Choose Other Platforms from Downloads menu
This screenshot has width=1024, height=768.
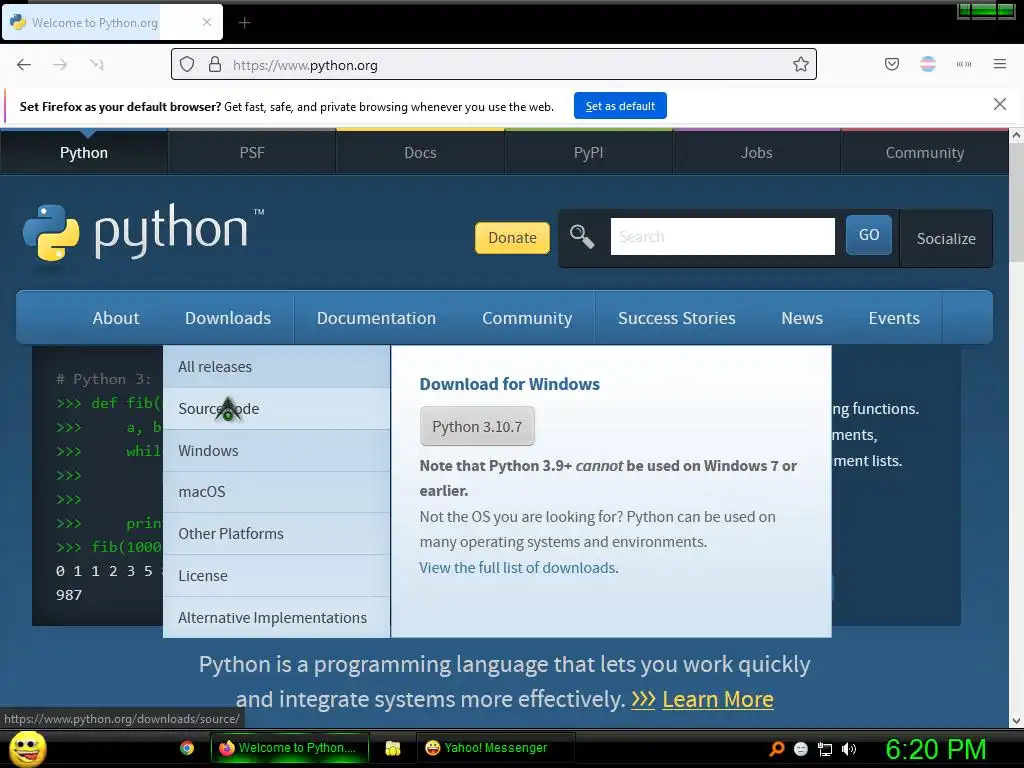tap(277, 534)
